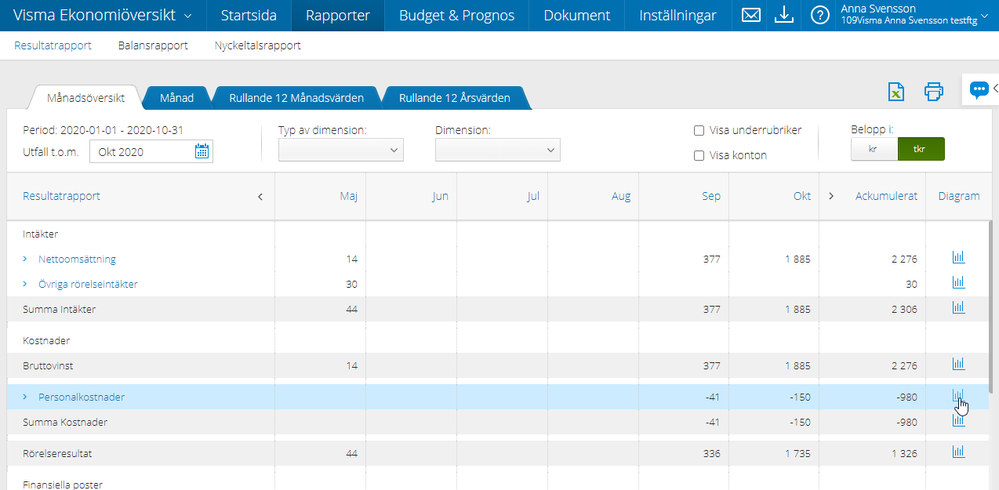Screen dimensions: 999x490
Task: Click the printer icon
Action: point(933,92)
